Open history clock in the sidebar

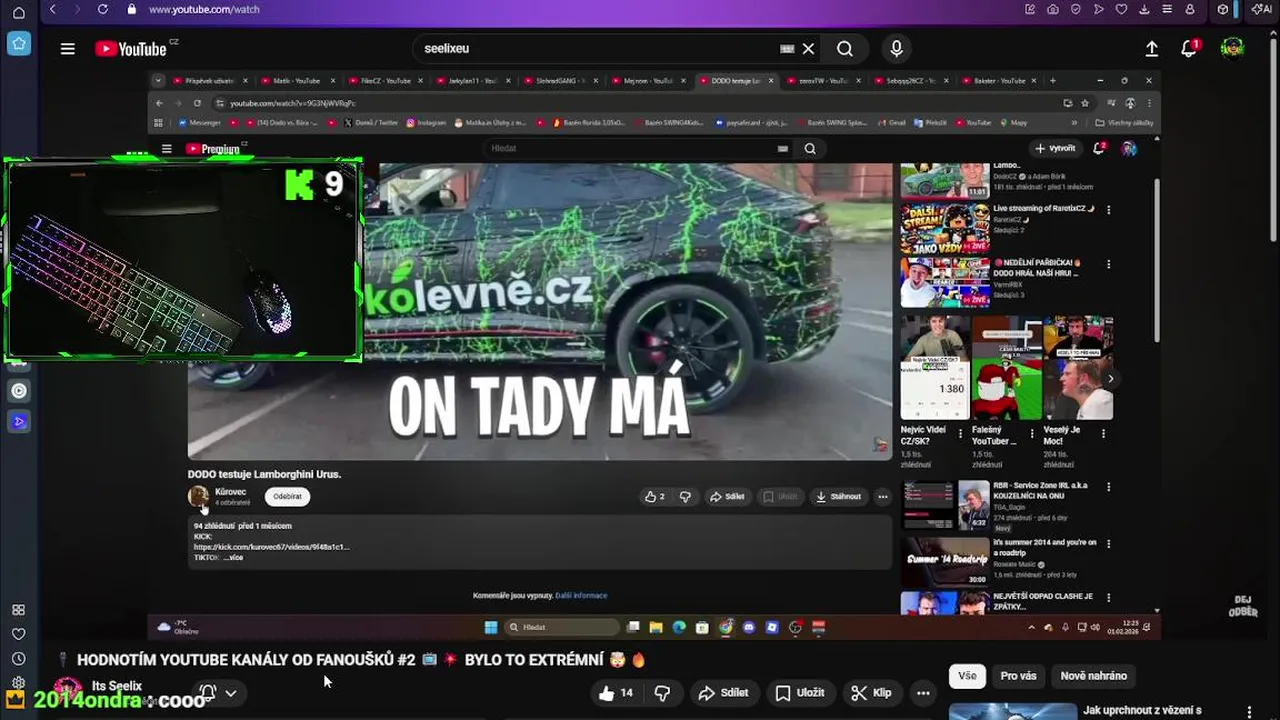point(18,658)
